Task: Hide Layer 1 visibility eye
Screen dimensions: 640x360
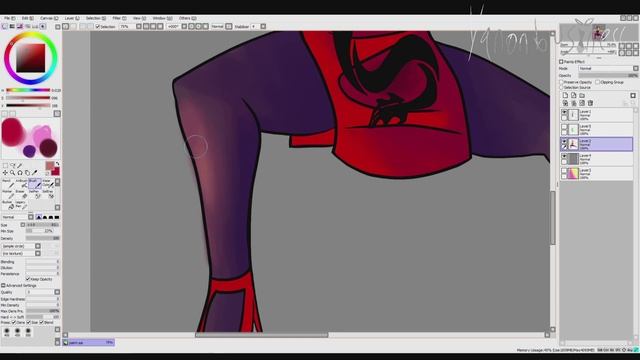Action: pos(564,112)
